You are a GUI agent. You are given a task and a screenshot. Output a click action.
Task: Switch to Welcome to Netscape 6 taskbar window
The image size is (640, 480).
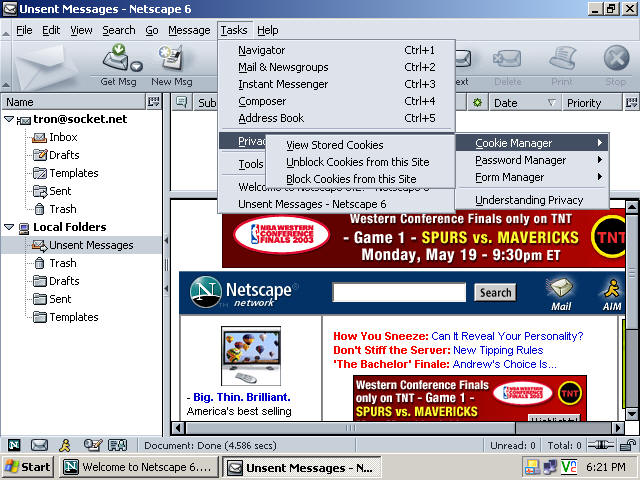pos(139,467)
